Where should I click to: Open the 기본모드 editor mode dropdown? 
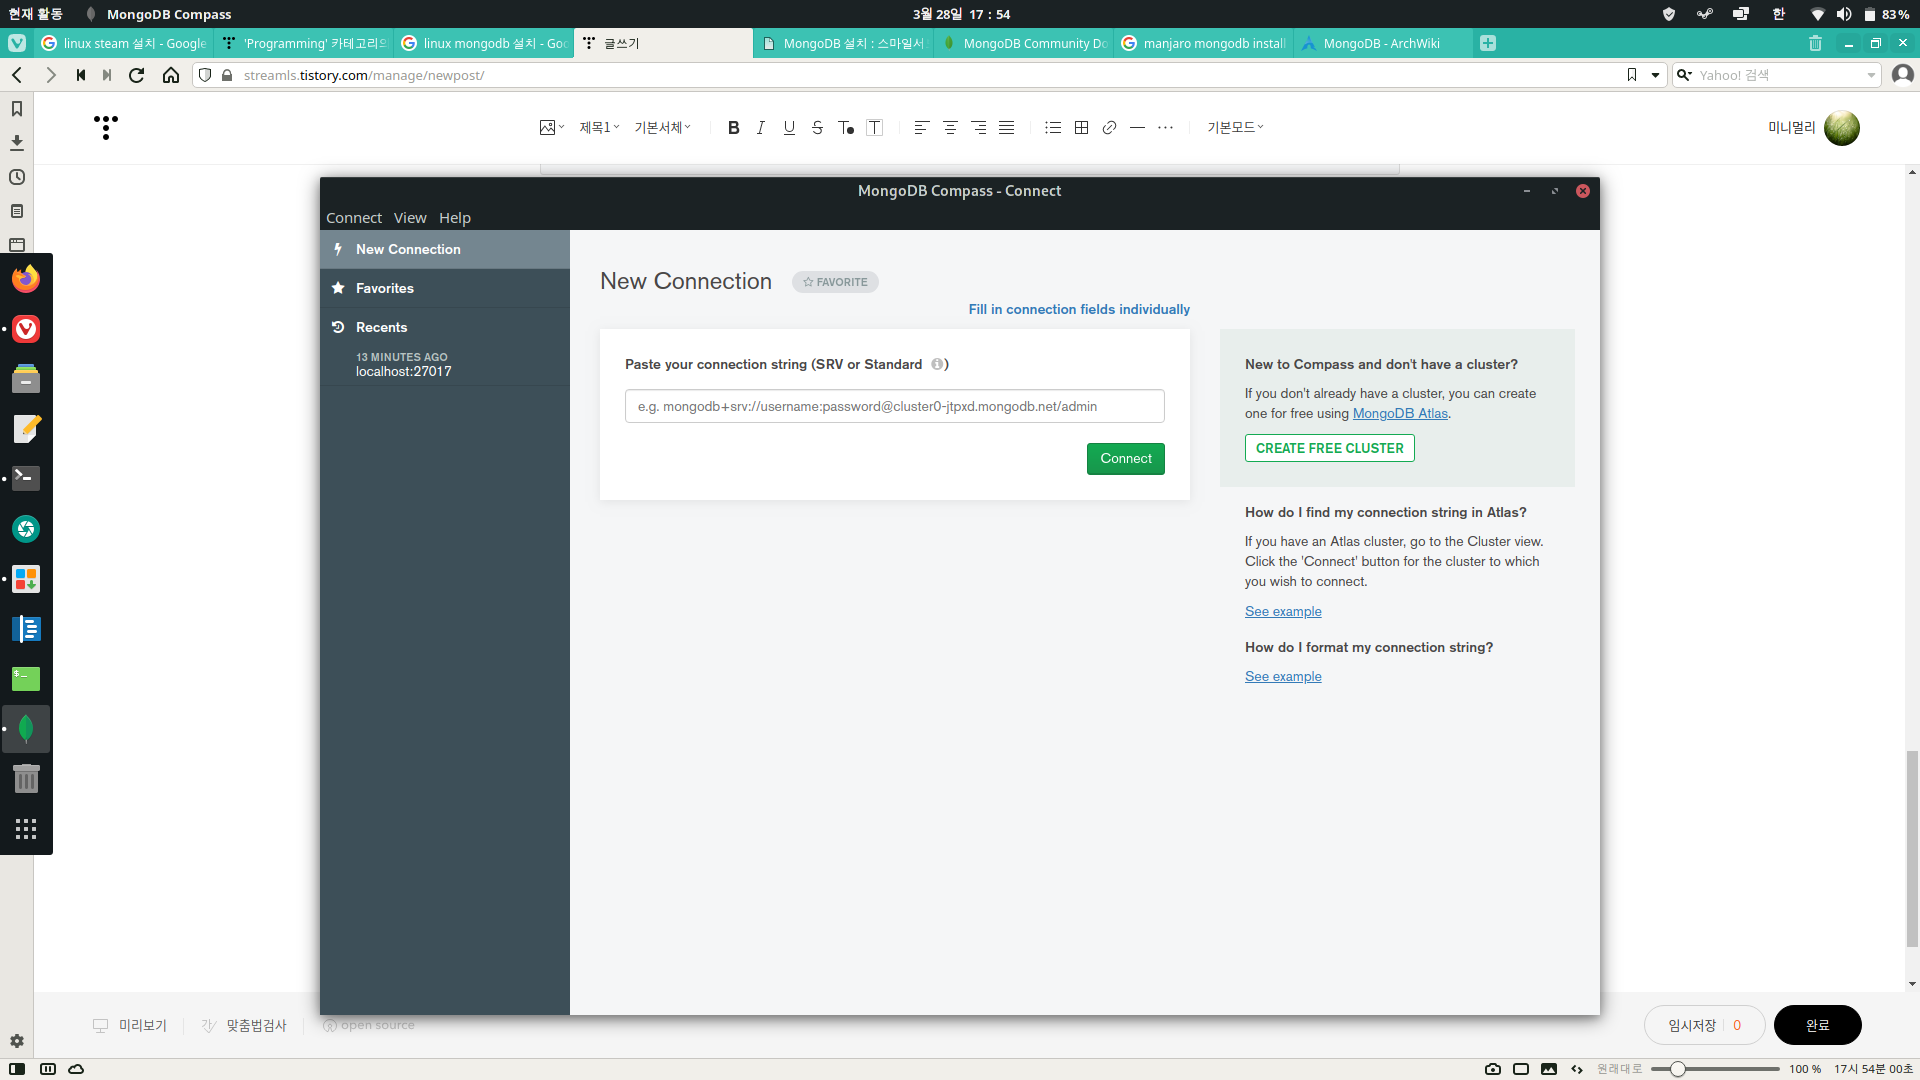pyautogui.click(x=1235, y=128)
